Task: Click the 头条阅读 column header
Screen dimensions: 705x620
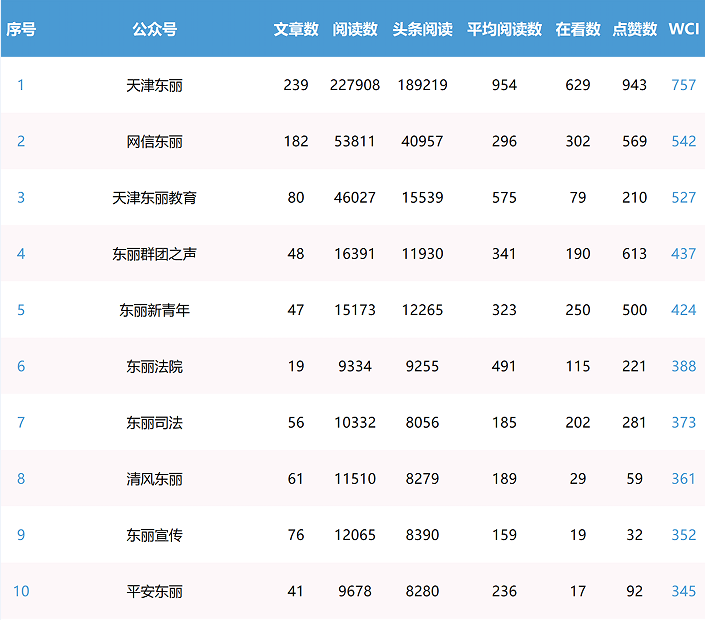Action: pyautogui.click(x=422, y=29)
